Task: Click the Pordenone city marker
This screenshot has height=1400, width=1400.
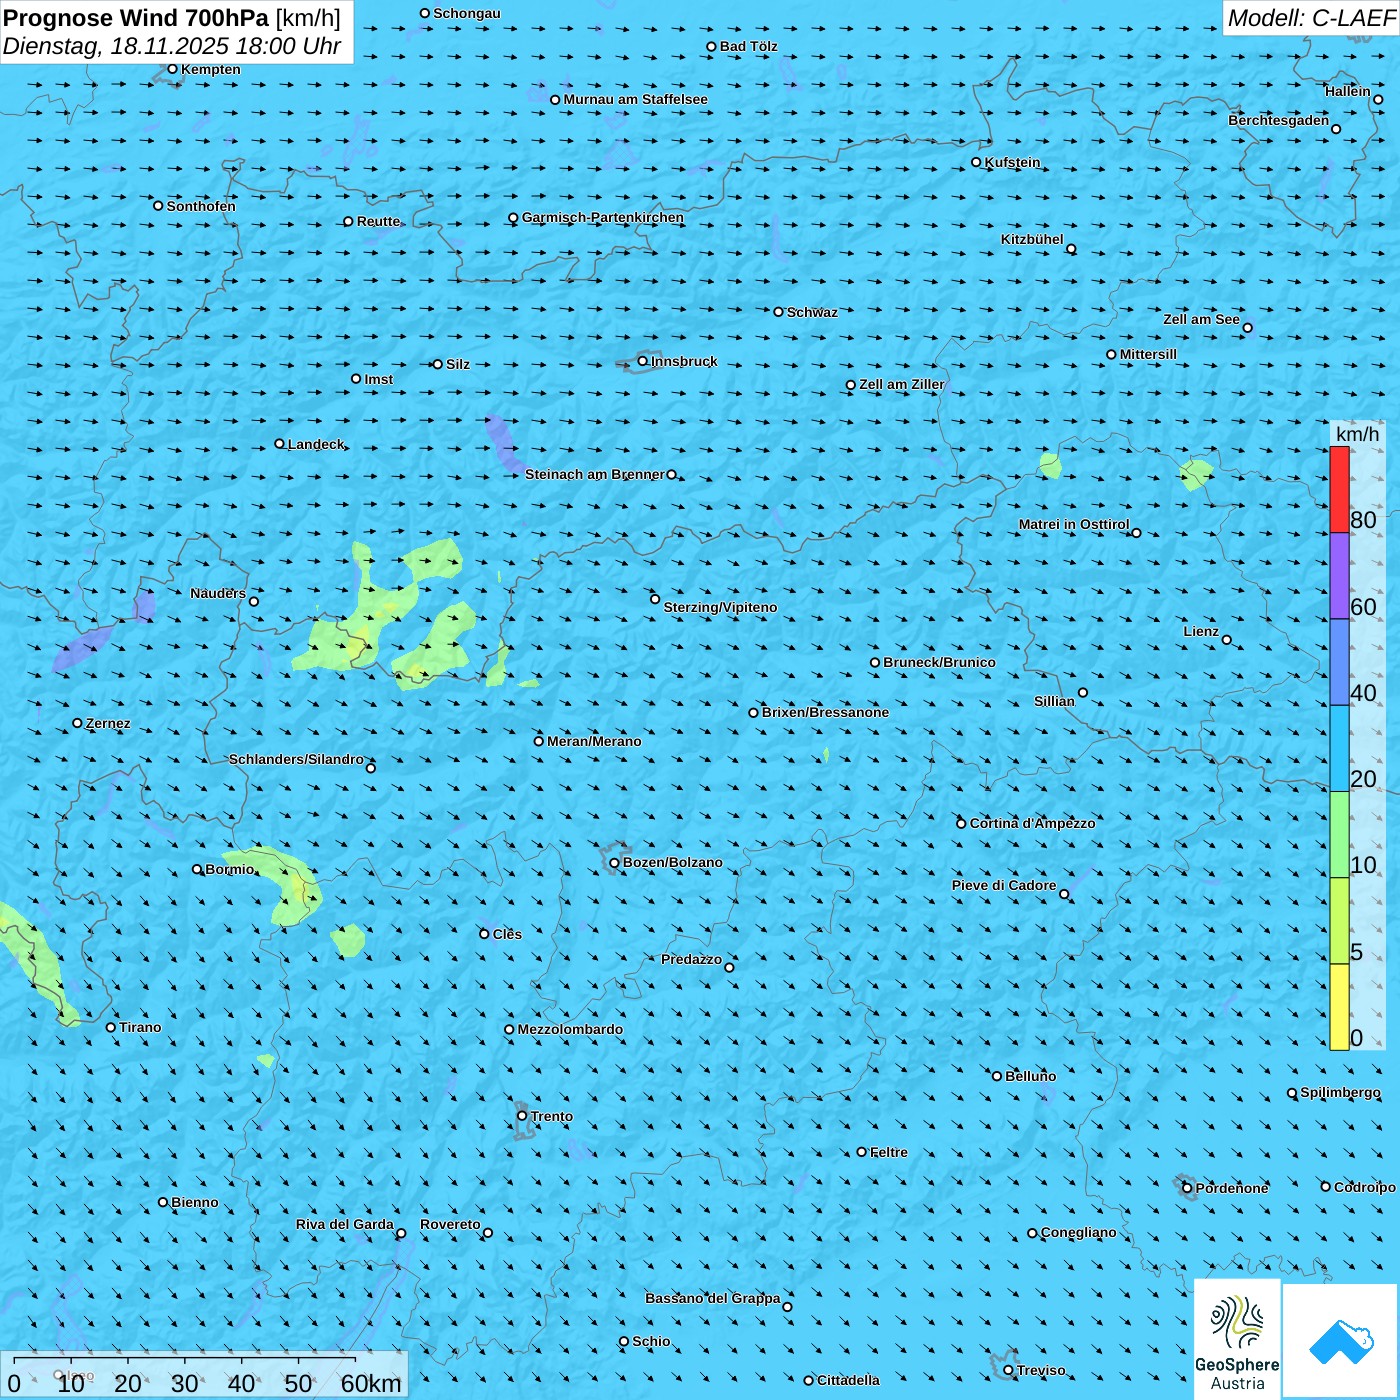Action: 1187,1188
